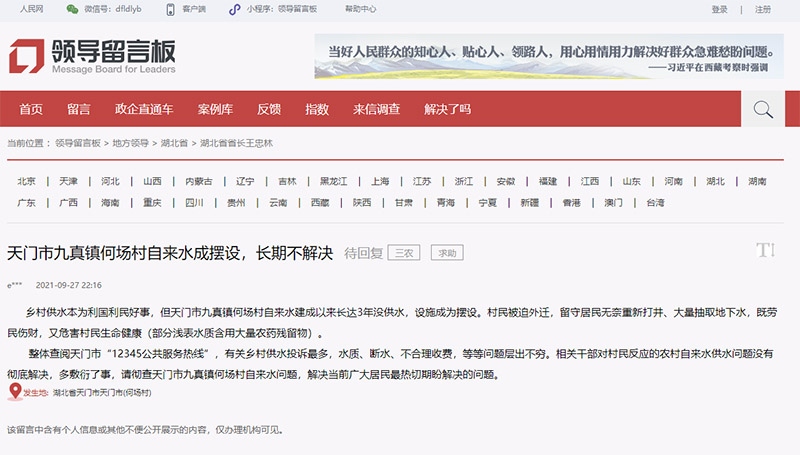Click the WeChat green icon
Image resolution: width=800 pixels, height=455 pixels.
coord(72,9)
